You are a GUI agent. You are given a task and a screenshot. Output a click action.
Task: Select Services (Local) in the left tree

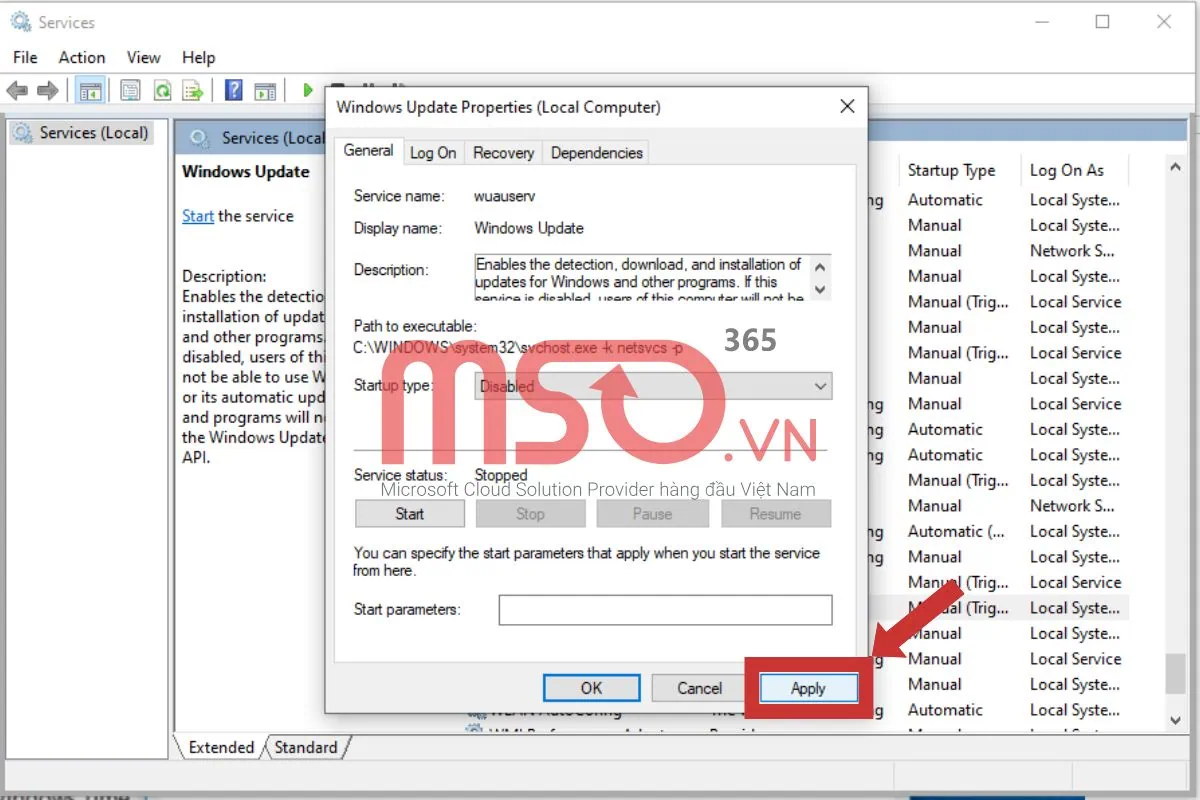93,133
